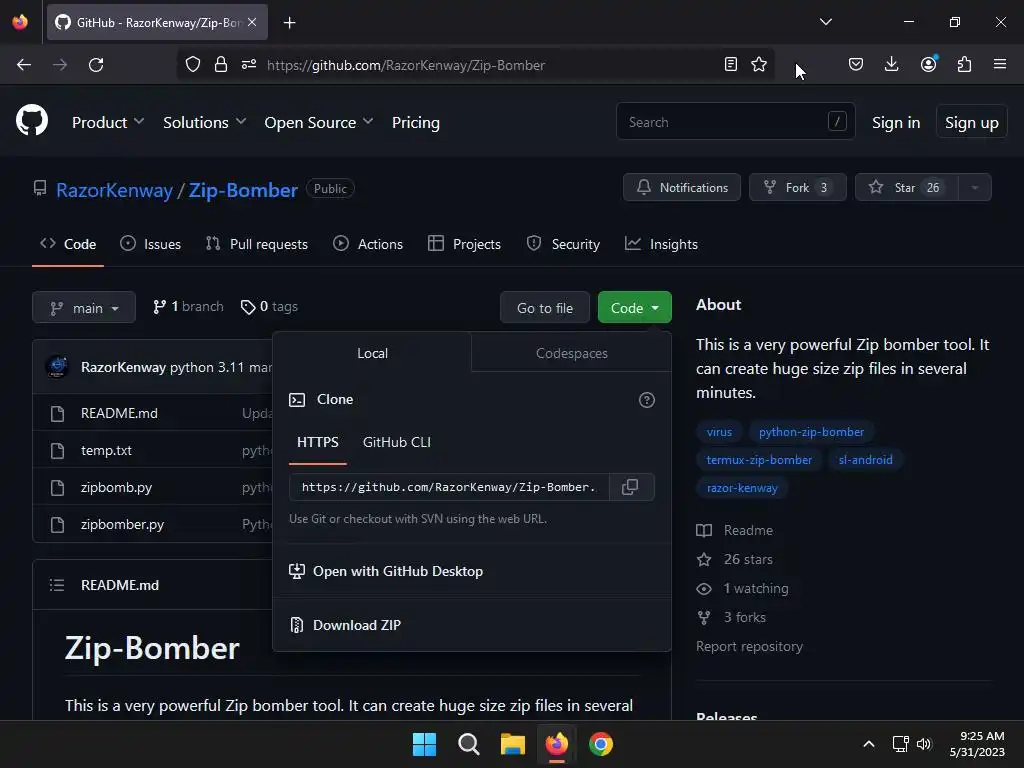This screenshot has height=768, width=1024.
Task: Open the site permissions icon
Action: tap(249, 65)
